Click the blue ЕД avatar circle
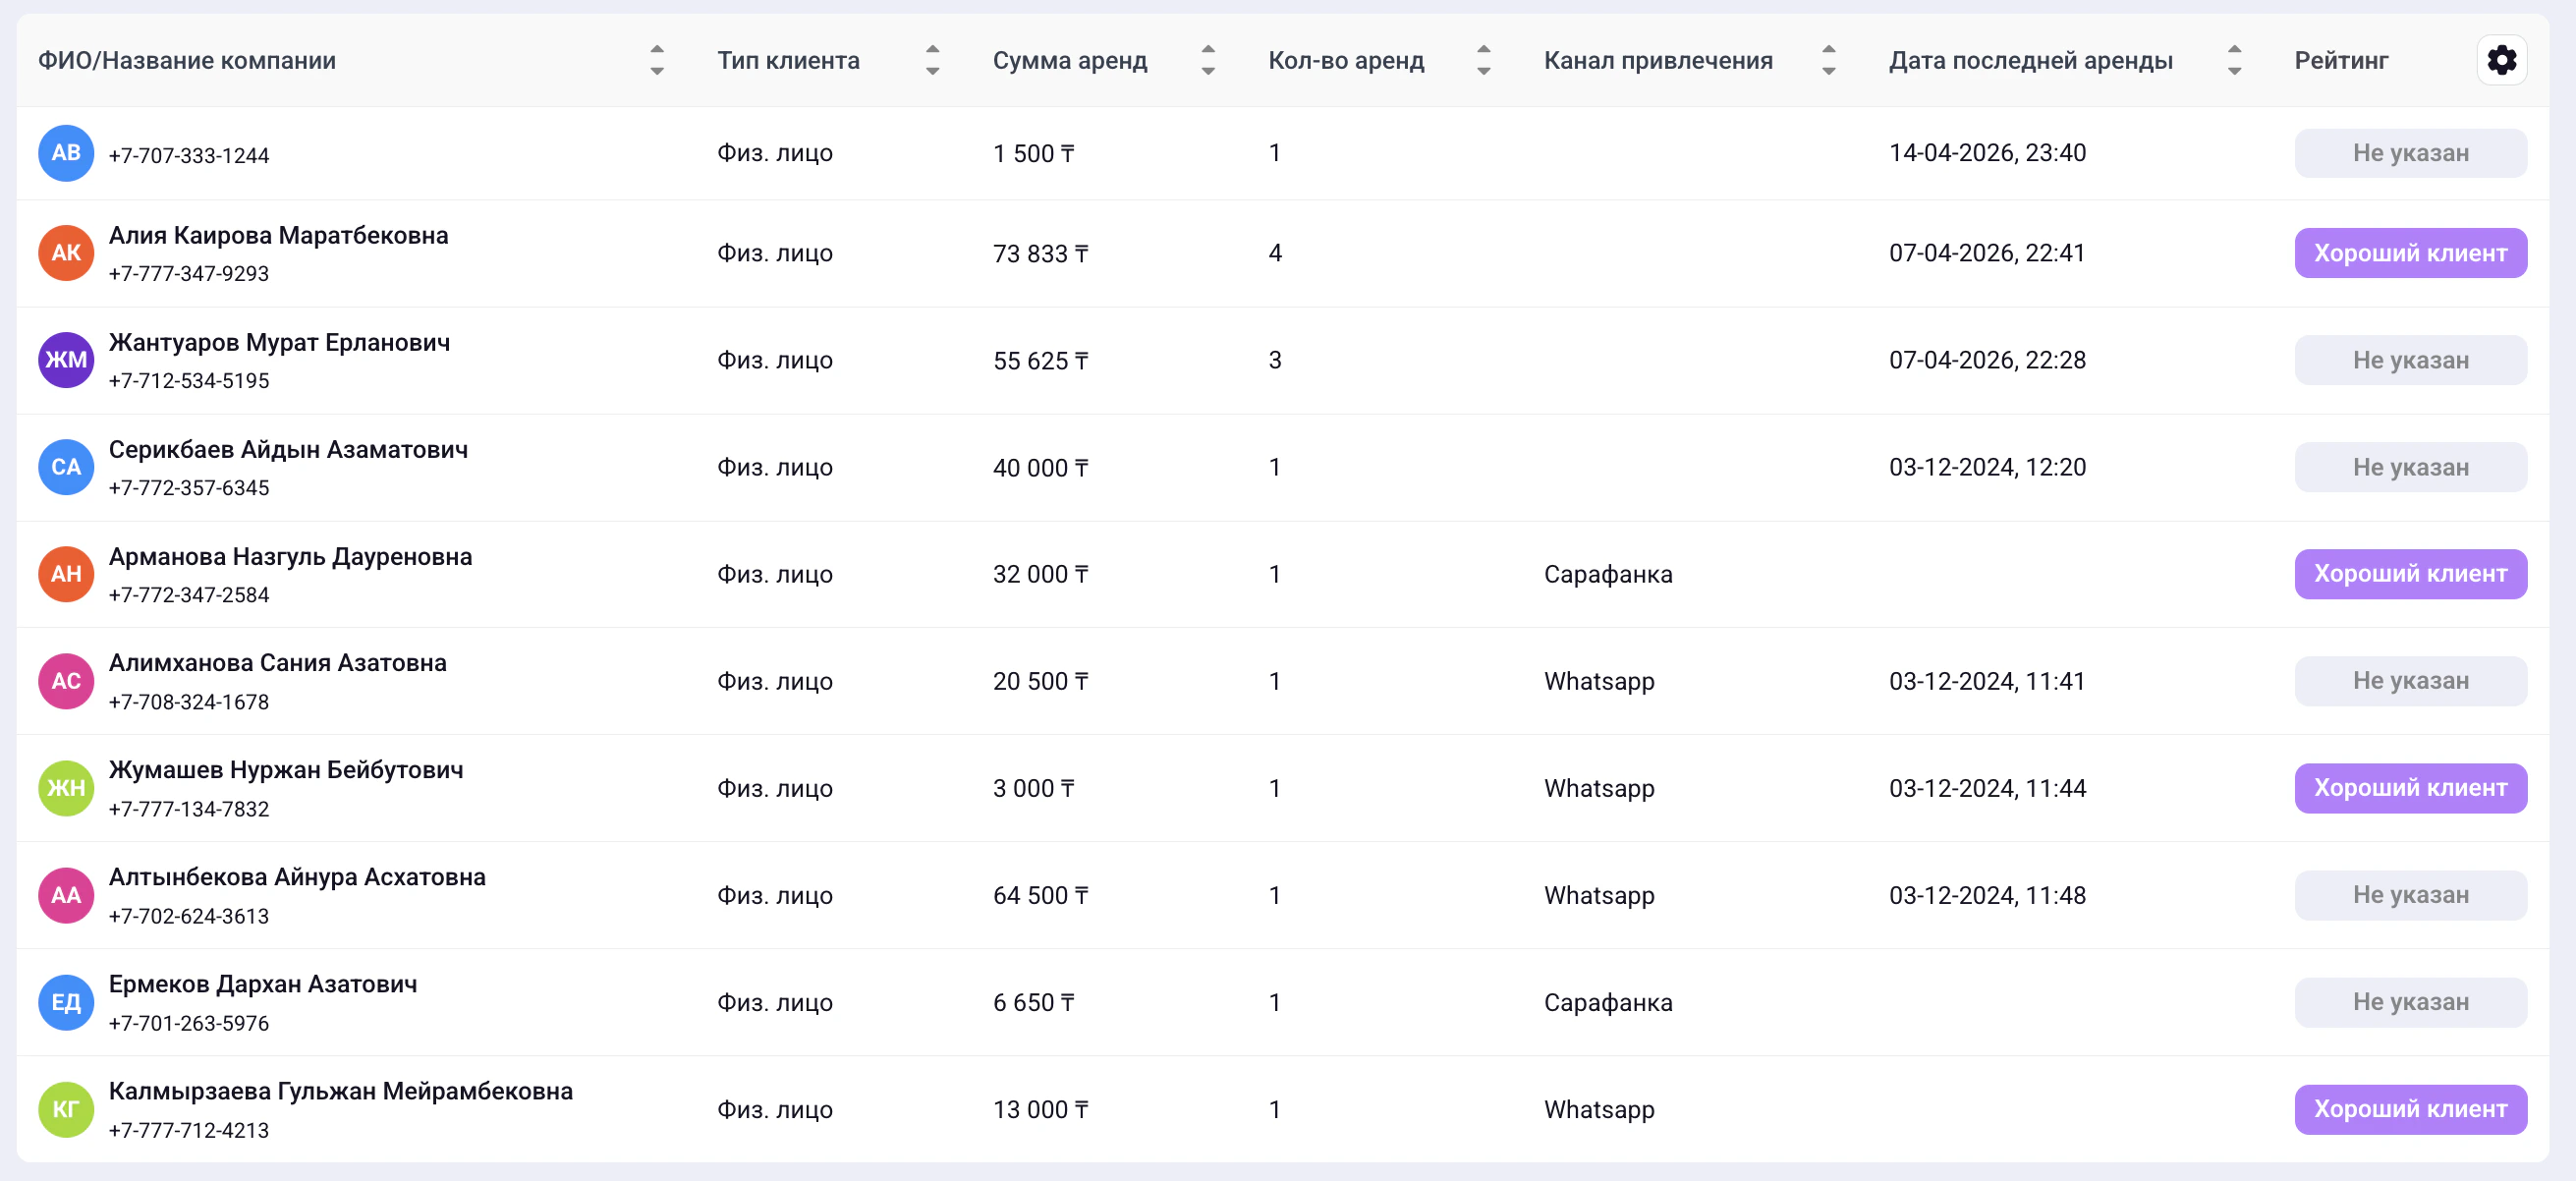This screenshot has height=1181, width=2576. tap(66, 1002)
